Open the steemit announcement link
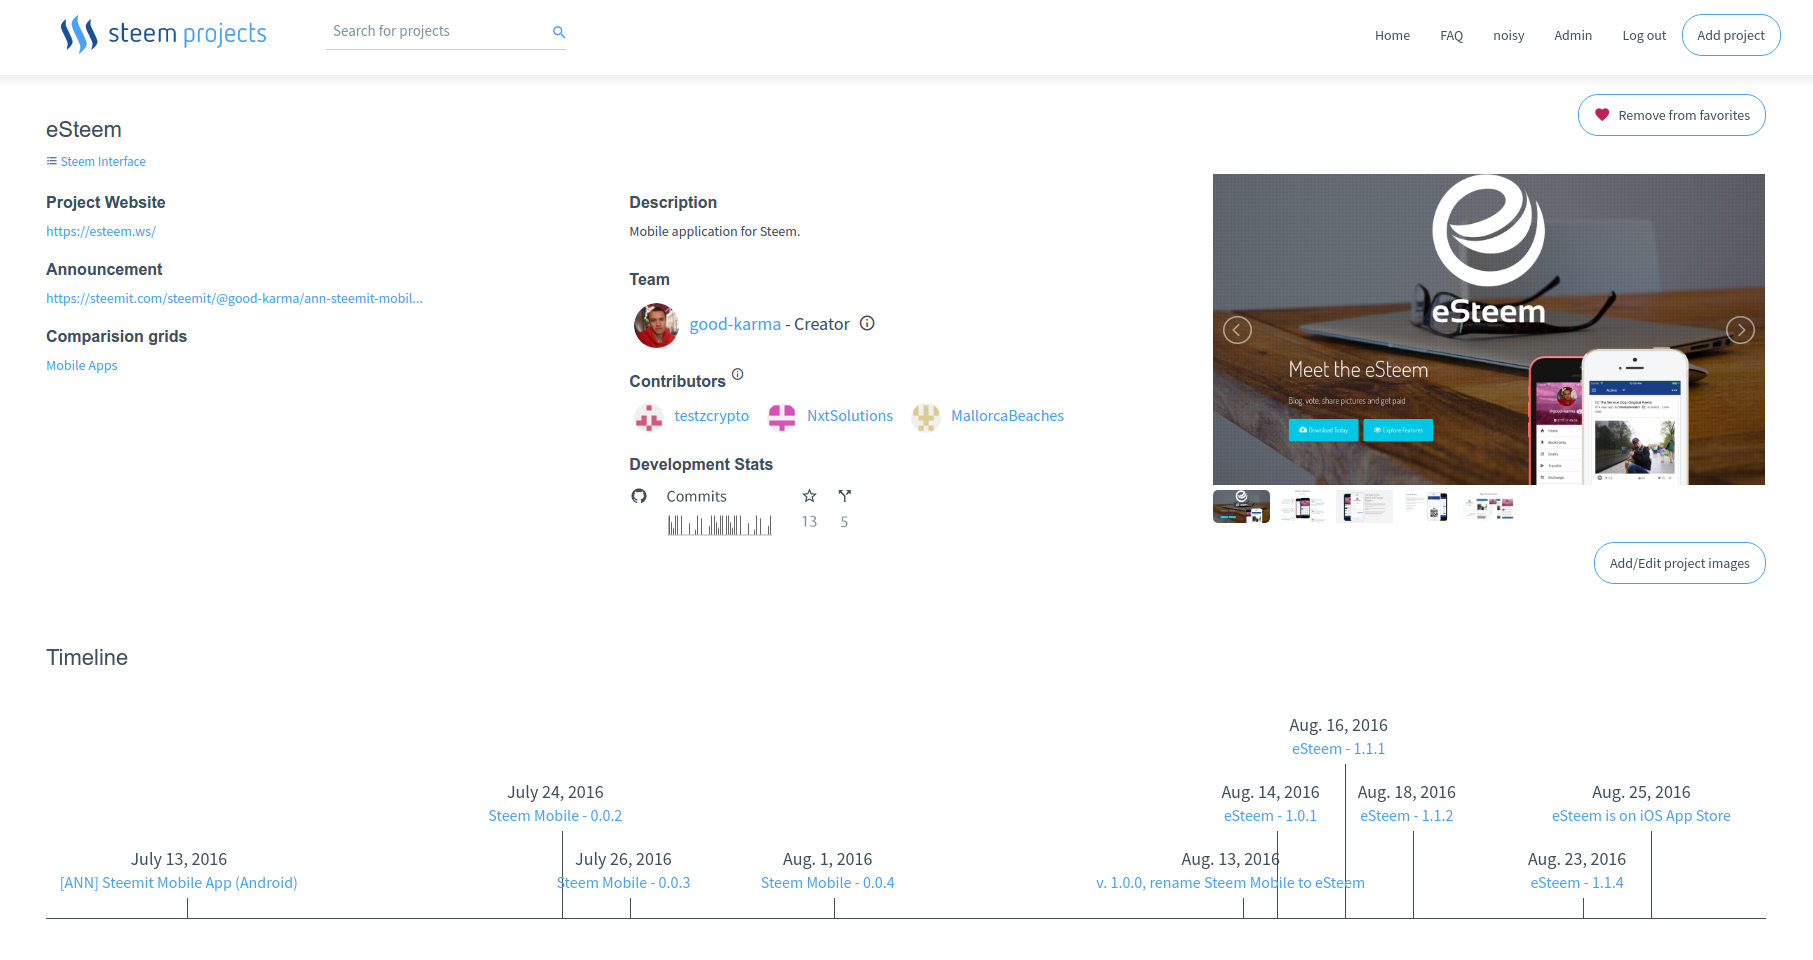The image size is (1813, 960). [234, 298]
